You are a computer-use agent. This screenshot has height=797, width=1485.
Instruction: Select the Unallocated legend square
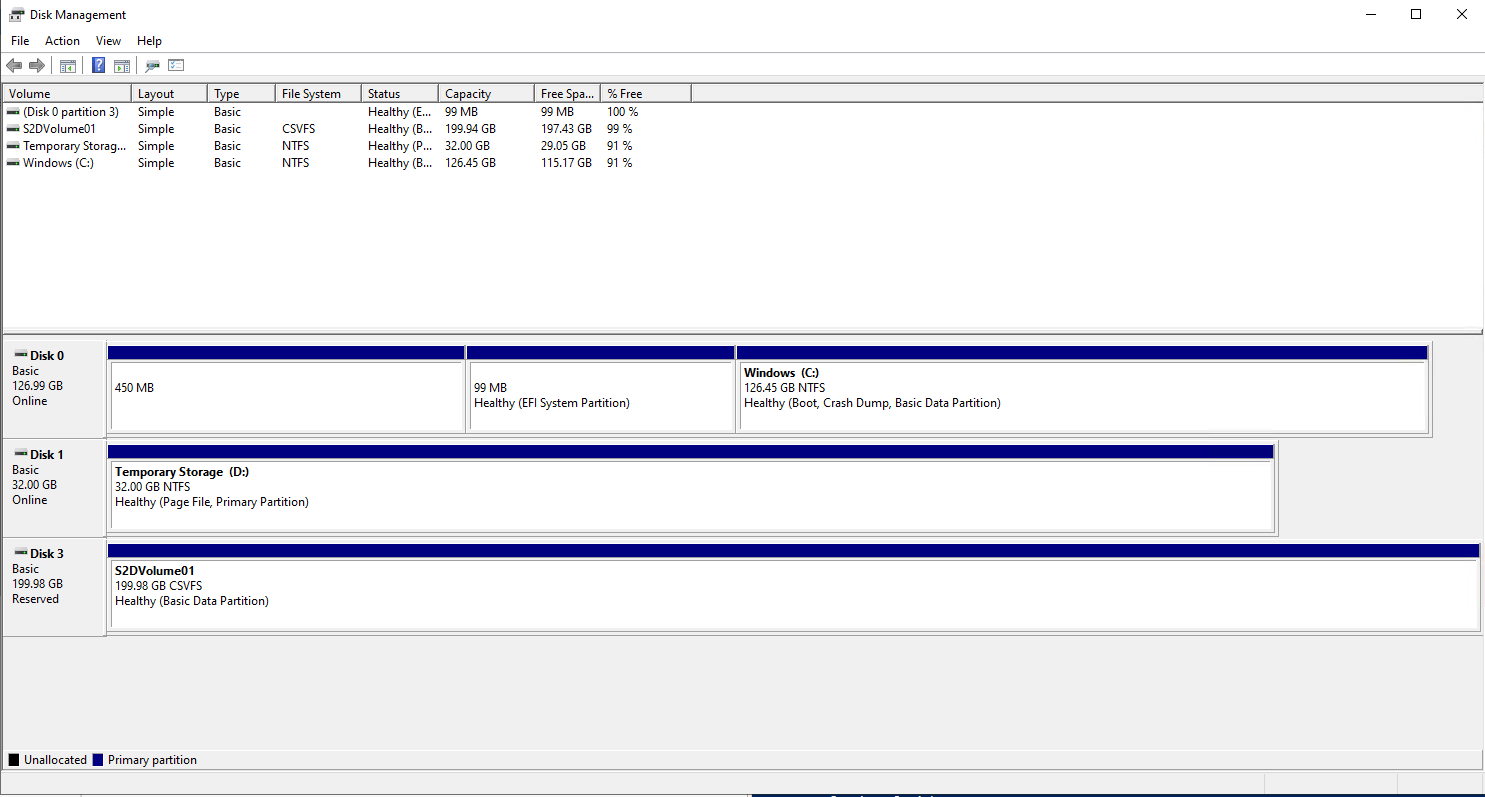point(13,759)
